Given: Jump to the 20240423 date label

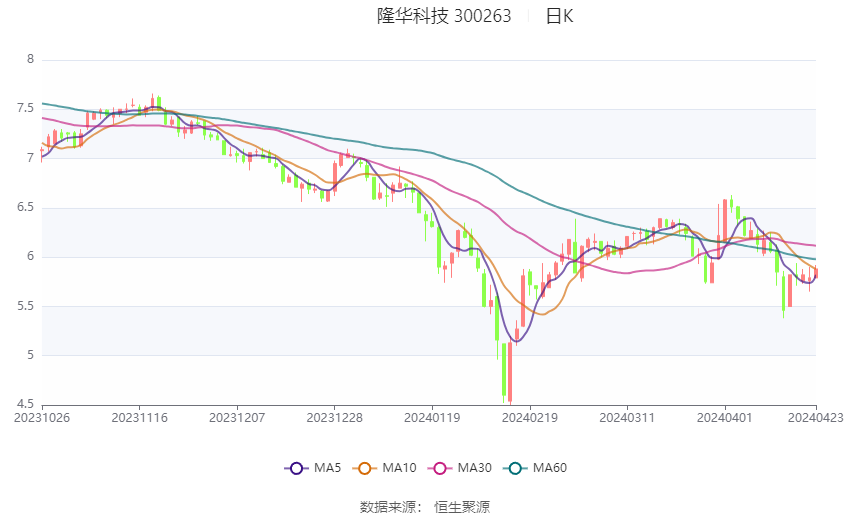Looking at the screenshot, I should [816, 417].
